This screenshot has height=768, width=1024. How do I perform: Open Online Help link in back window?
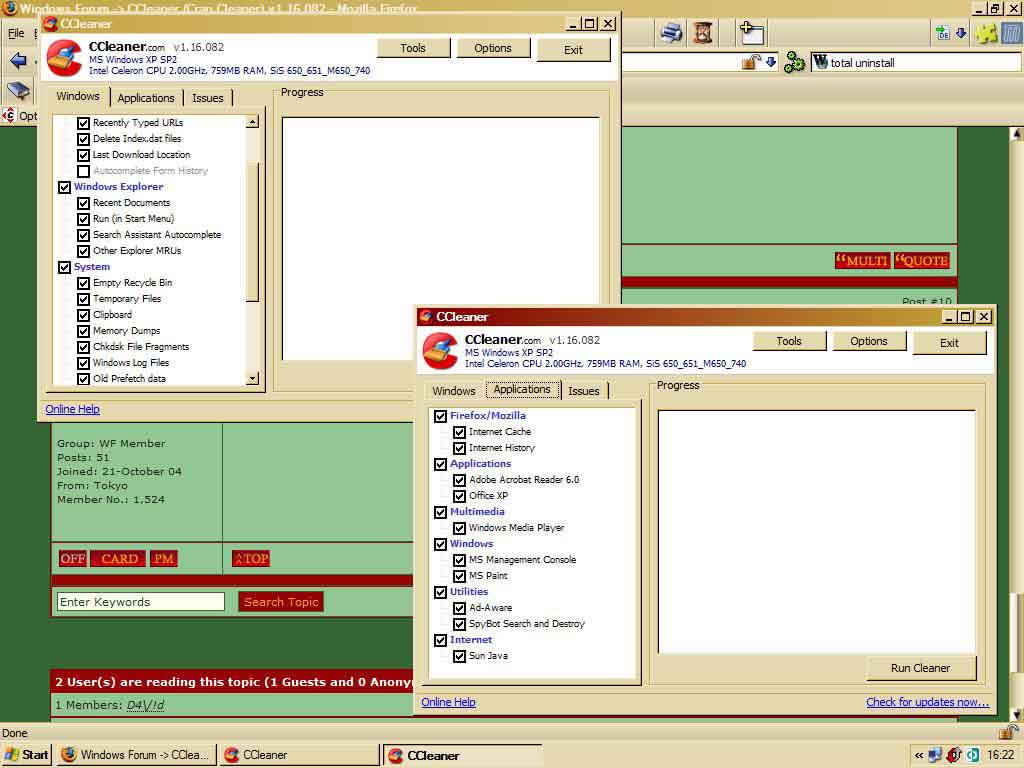(72, 409)
